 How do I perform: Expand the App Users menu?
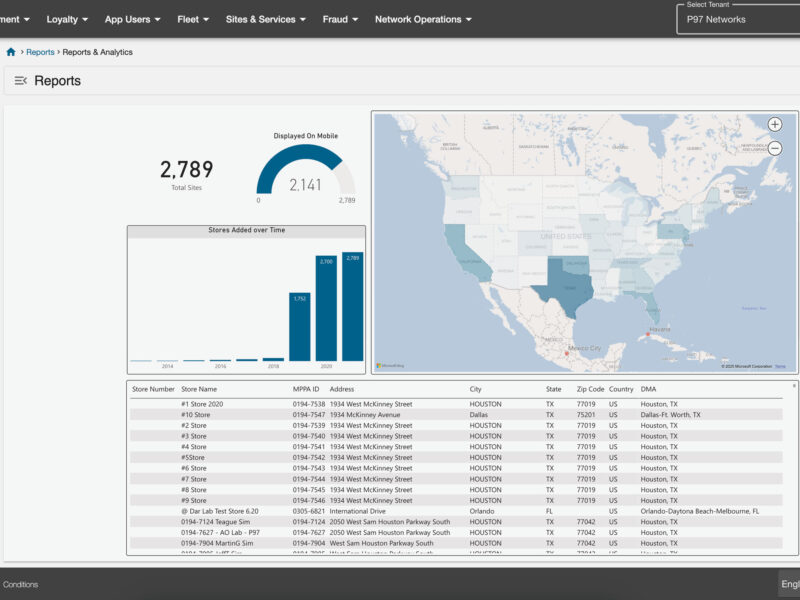pos(133,19)
